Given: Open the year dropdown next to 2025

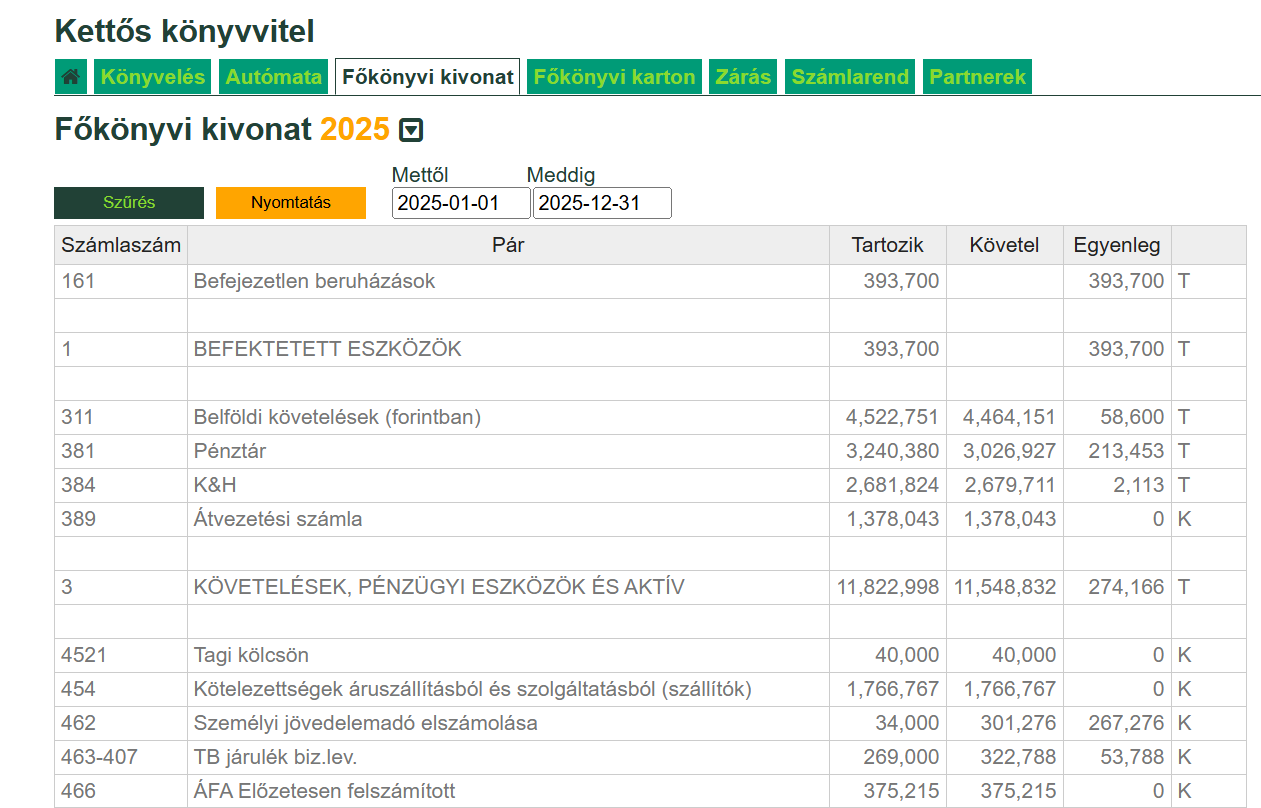Looking at the screenshot, I should (411, 130).
